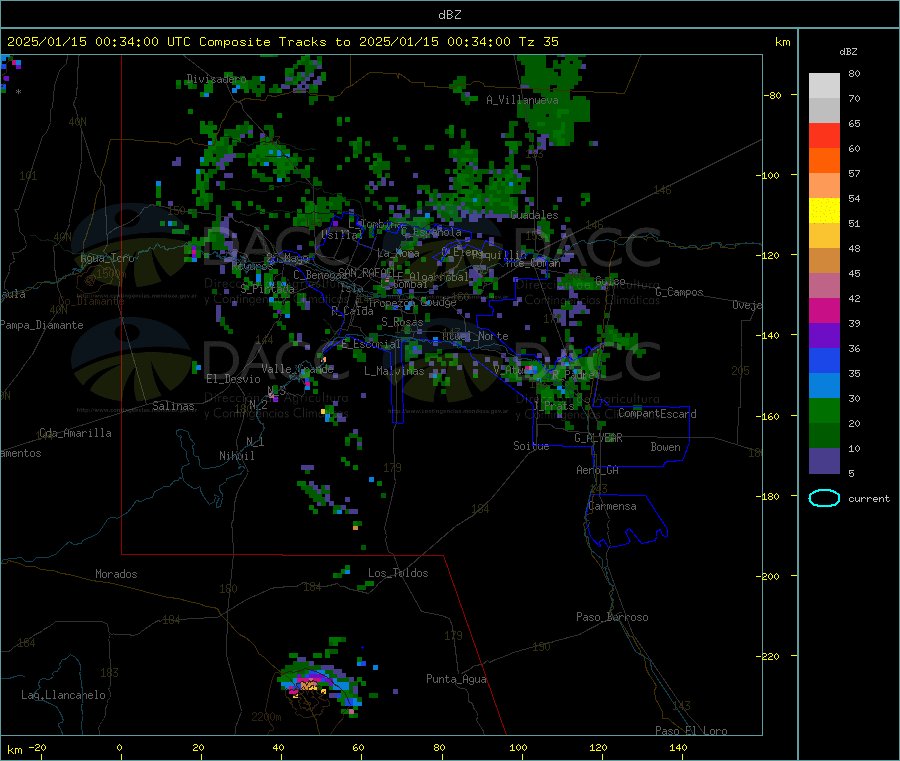This screenshot has height=761, width=900.
Task: Click the '0' tick on the bottom axis
Action: 119,747
